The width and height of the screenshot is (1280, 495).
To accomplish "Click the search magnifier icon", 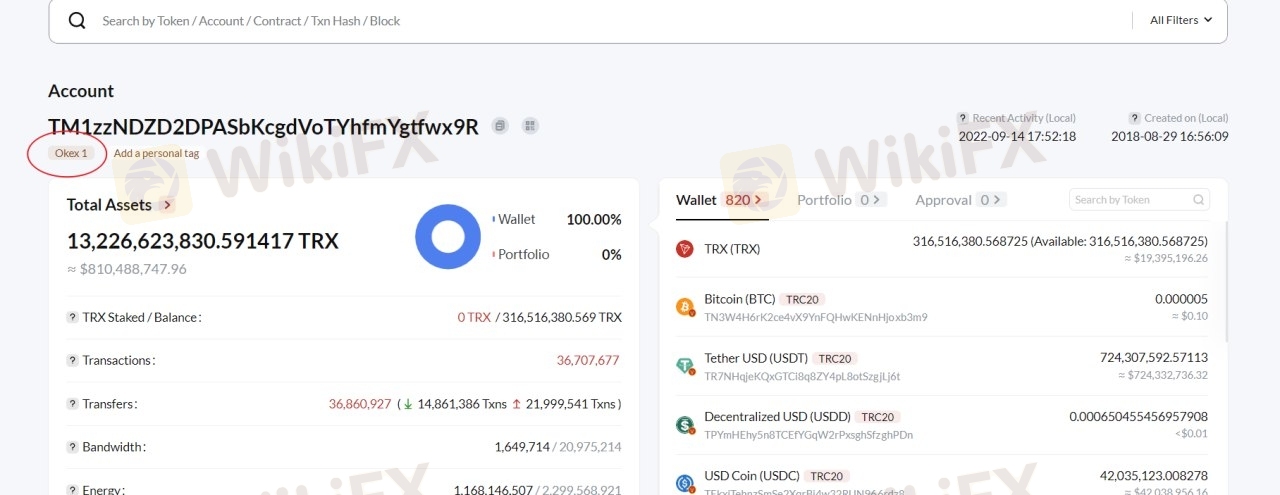I will tap(77, 21).
